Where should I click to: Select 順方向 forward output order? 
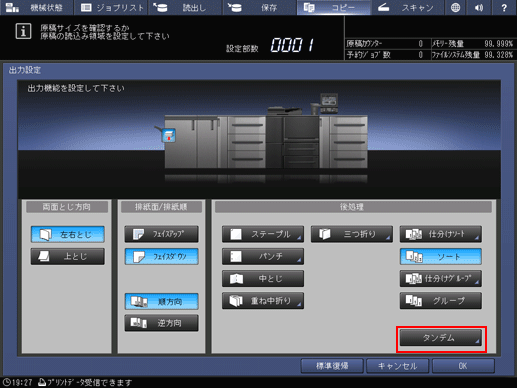(161, 301)
